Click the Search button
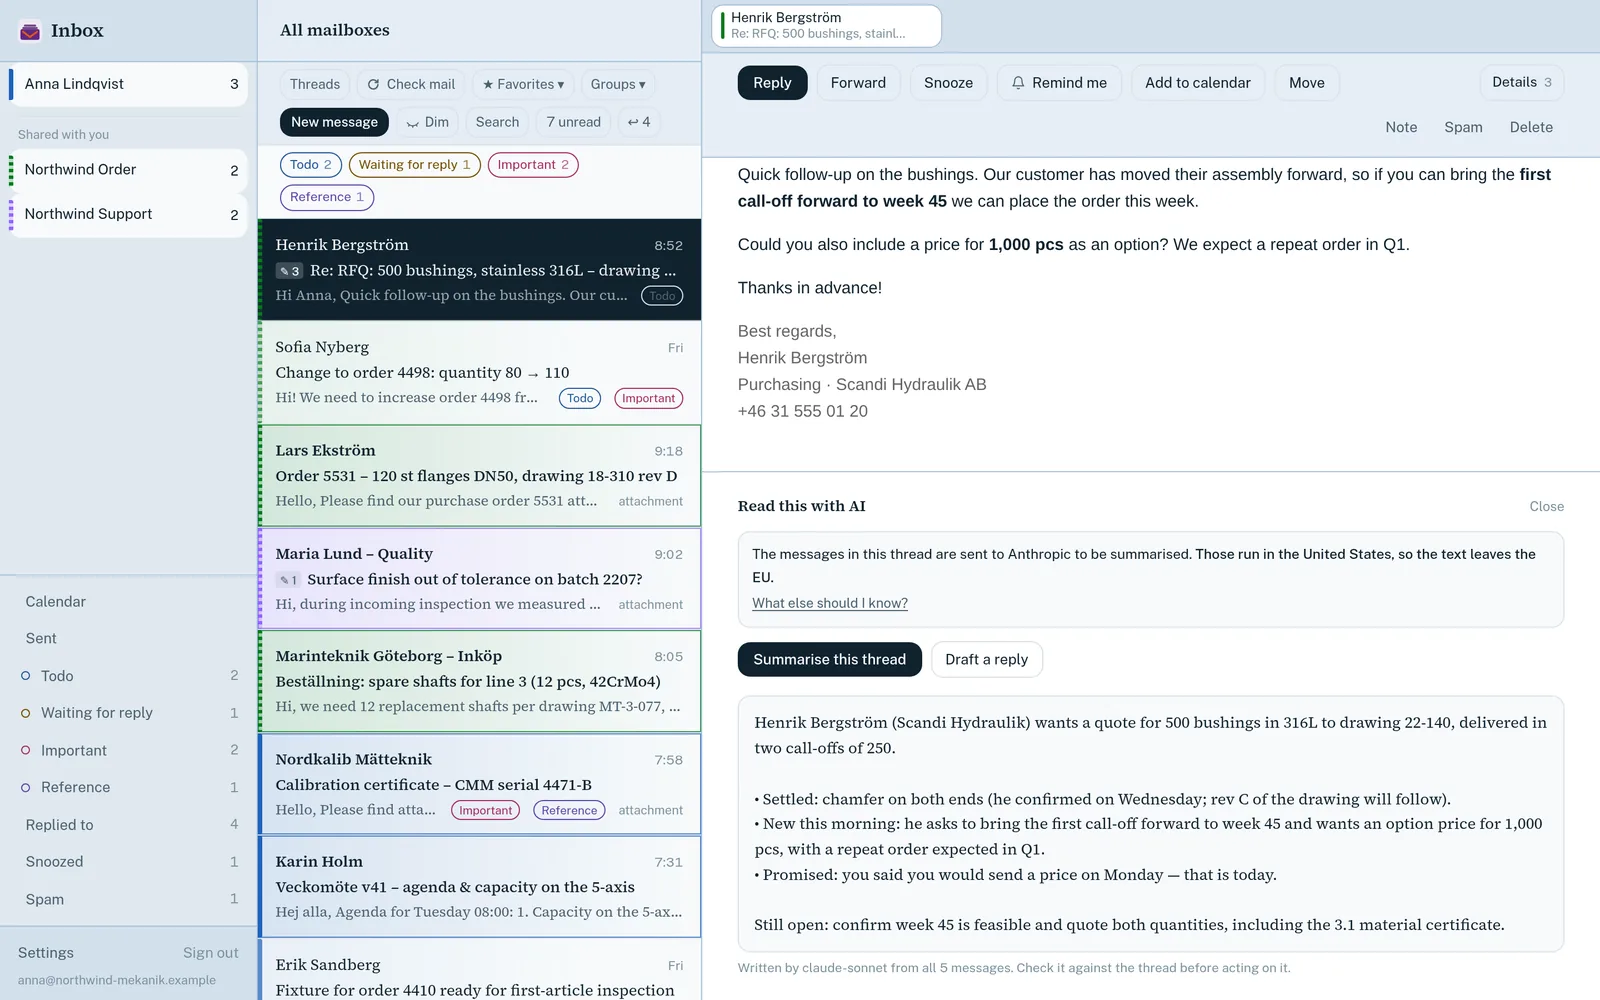The height and width of the screenshot is (1000, 1600). tap(497, 122)
